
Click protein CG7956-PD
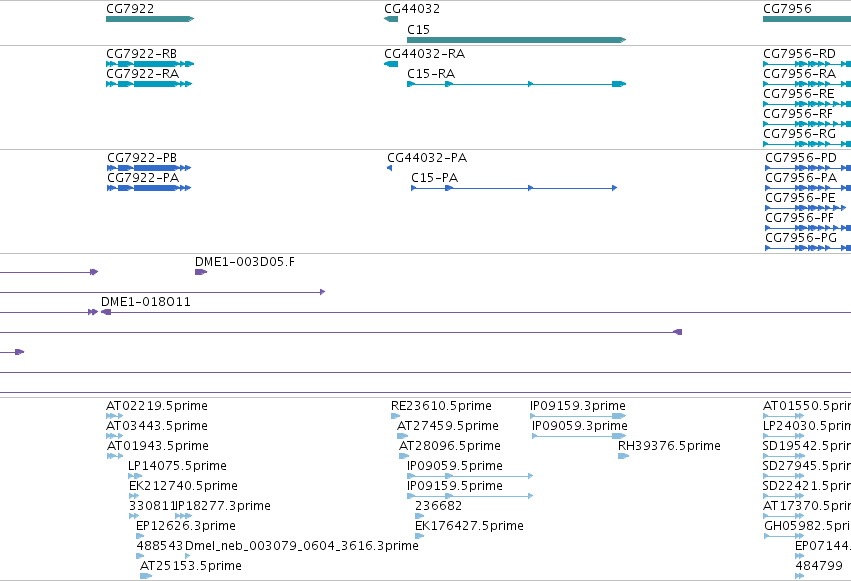[801, 158]
